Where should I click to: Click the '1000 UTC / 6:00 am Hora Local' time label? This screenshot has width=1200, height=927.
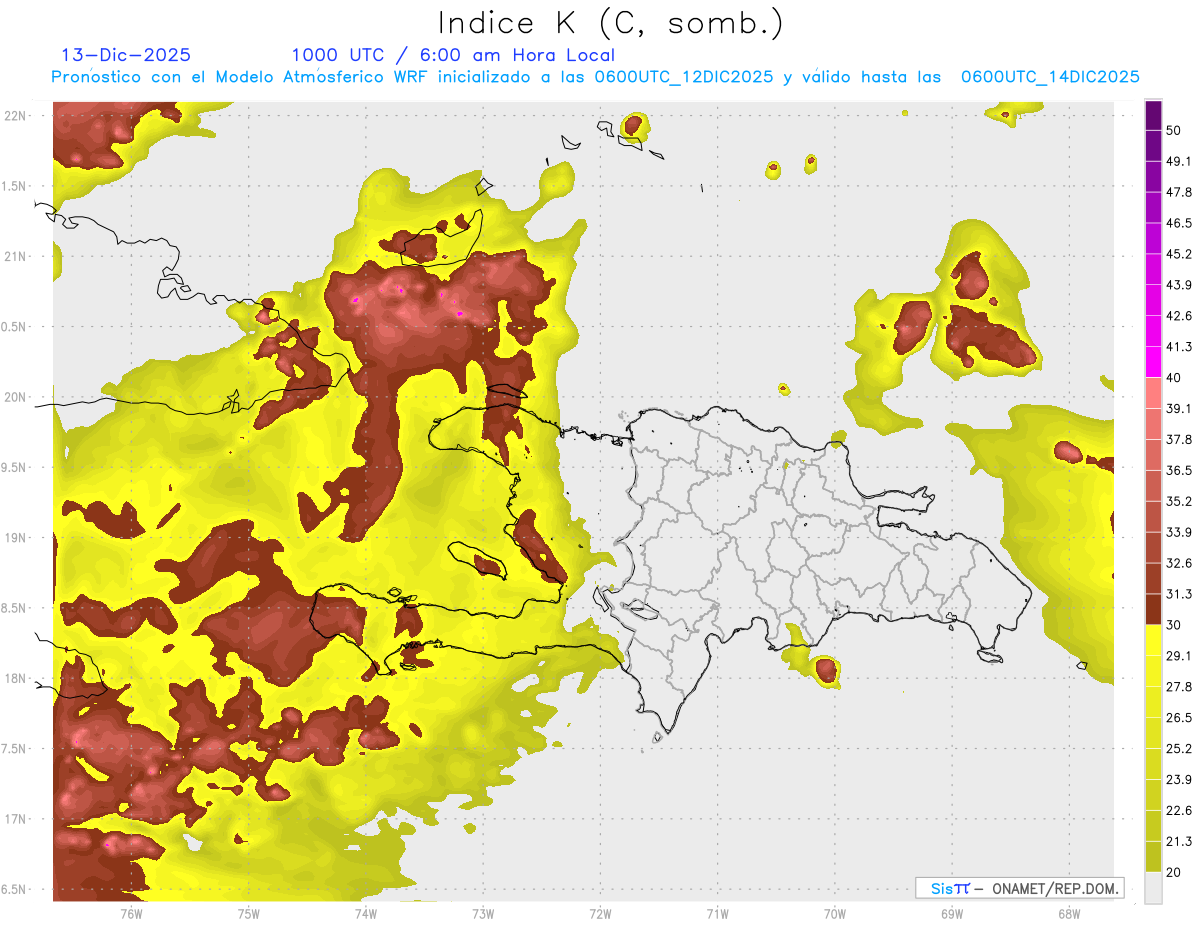click(x=453, y=56)
